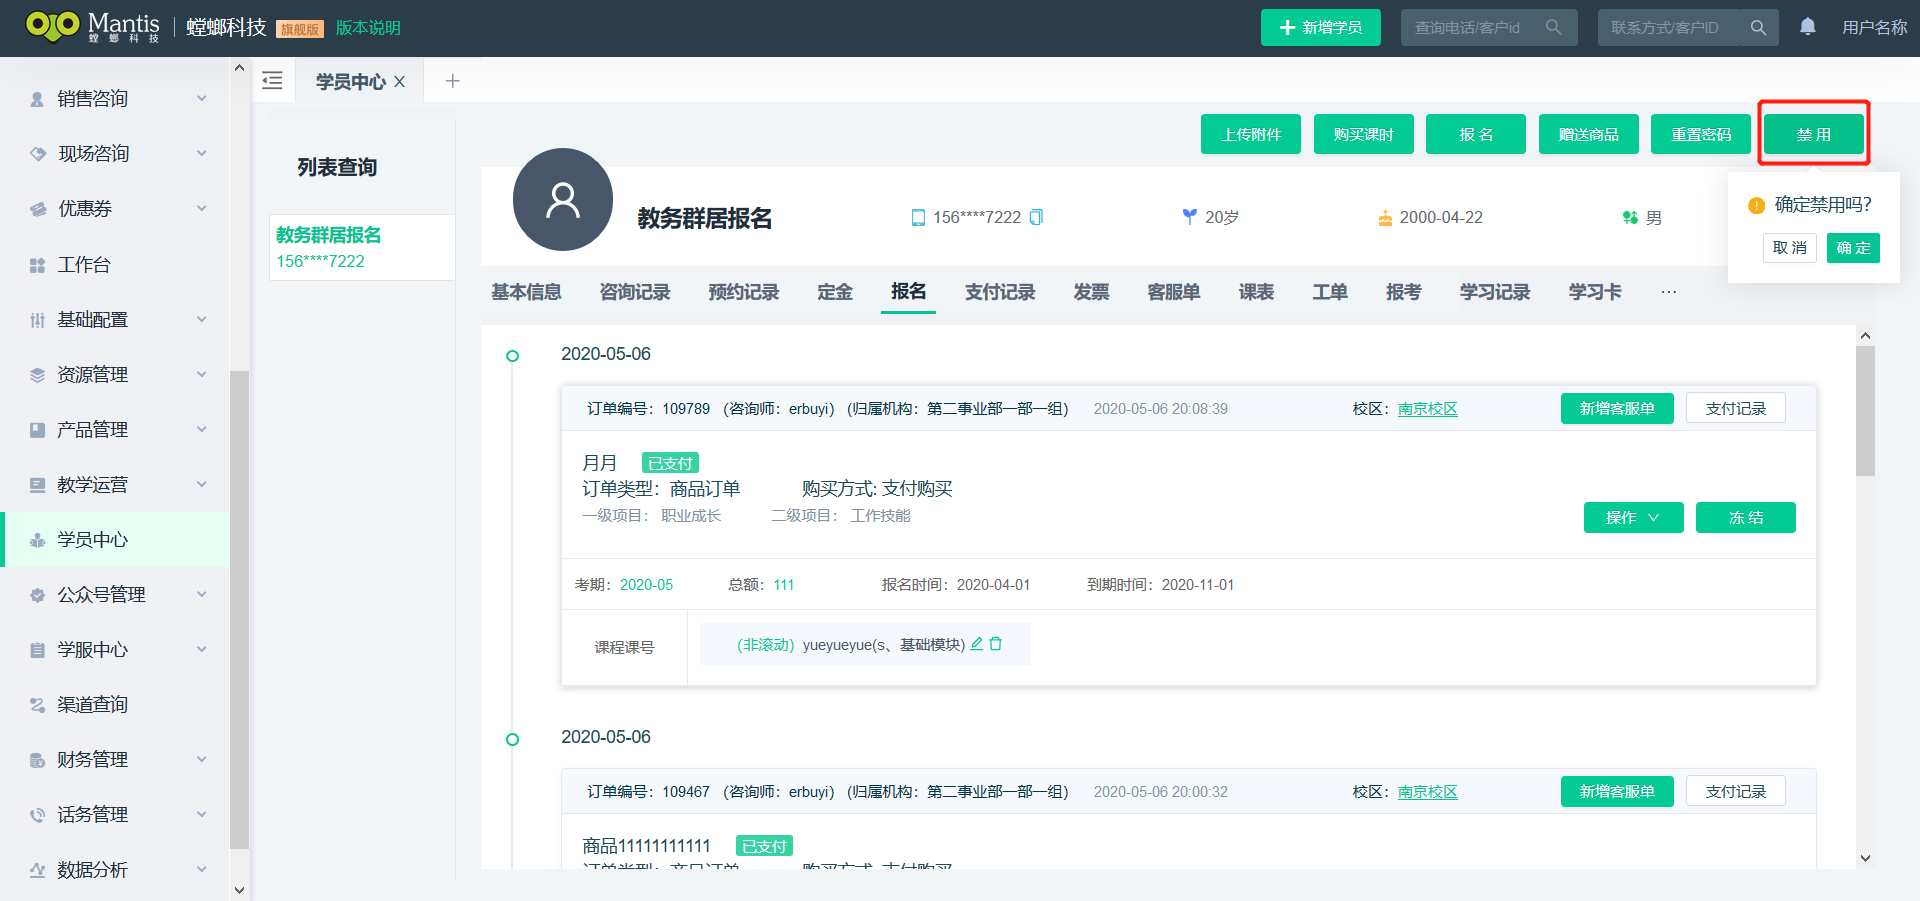1920x901 pixels.
Task: Click 销售咨询 sidebar icon
Action: pyautogui.click(x=37, y=99)
